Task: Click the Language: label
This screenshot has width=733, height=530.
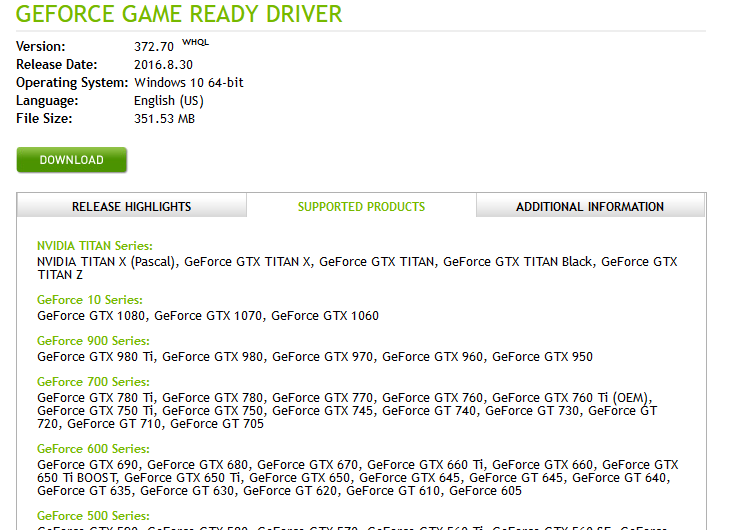Action: (47, 101)
